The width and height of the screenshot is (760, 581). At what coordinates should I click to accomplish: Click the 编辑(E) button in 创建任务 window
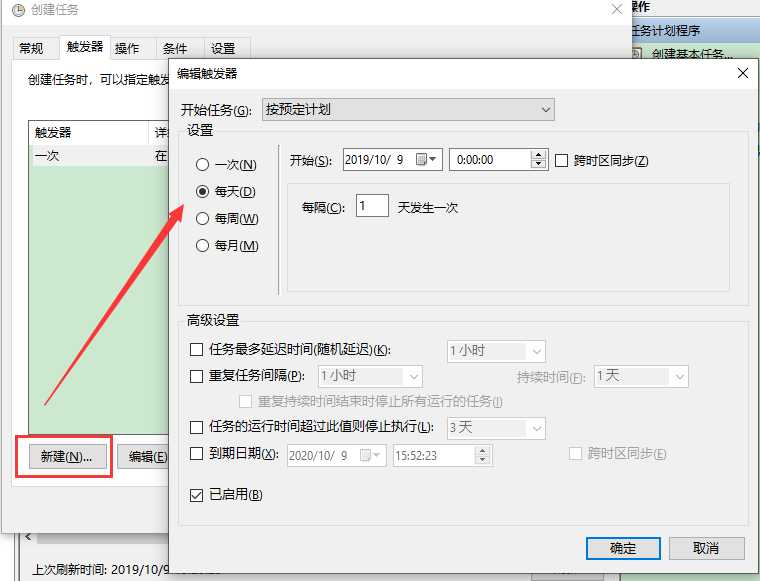click(143, 456)
